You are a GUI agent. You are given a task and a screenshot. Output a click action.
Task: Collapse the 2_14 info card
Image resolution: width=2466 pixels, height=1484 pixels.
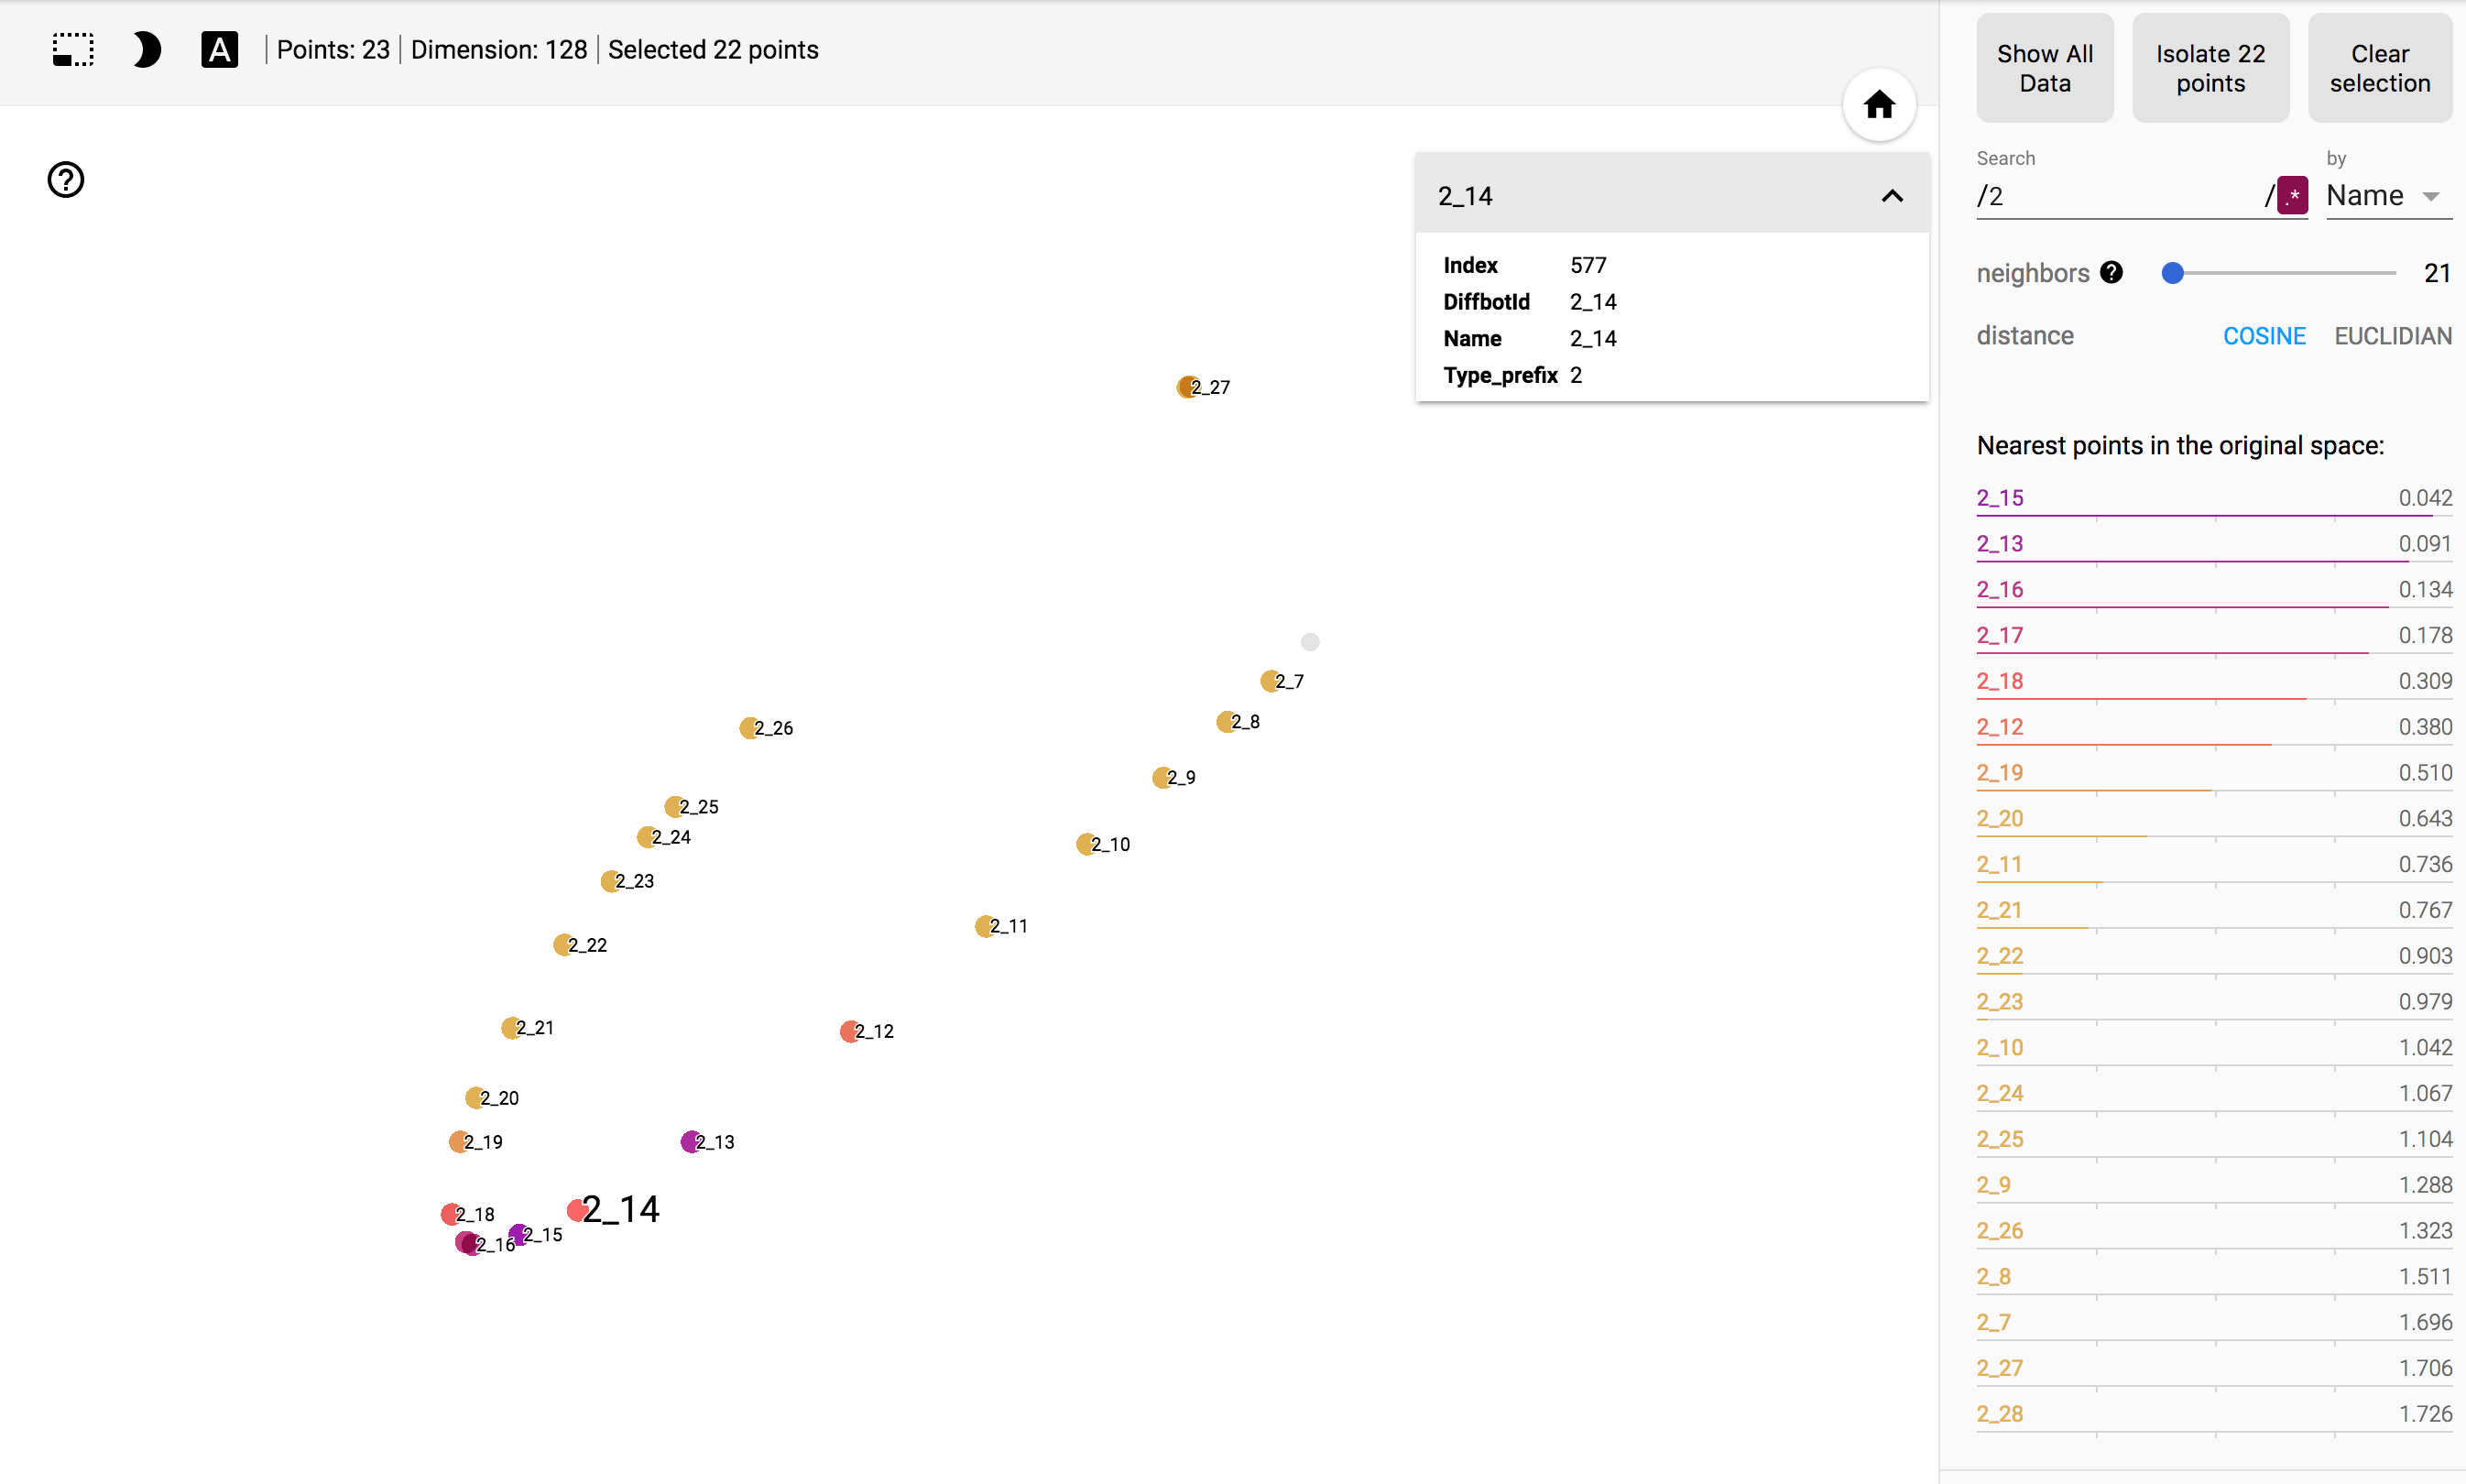click(x=1891, y=196)
